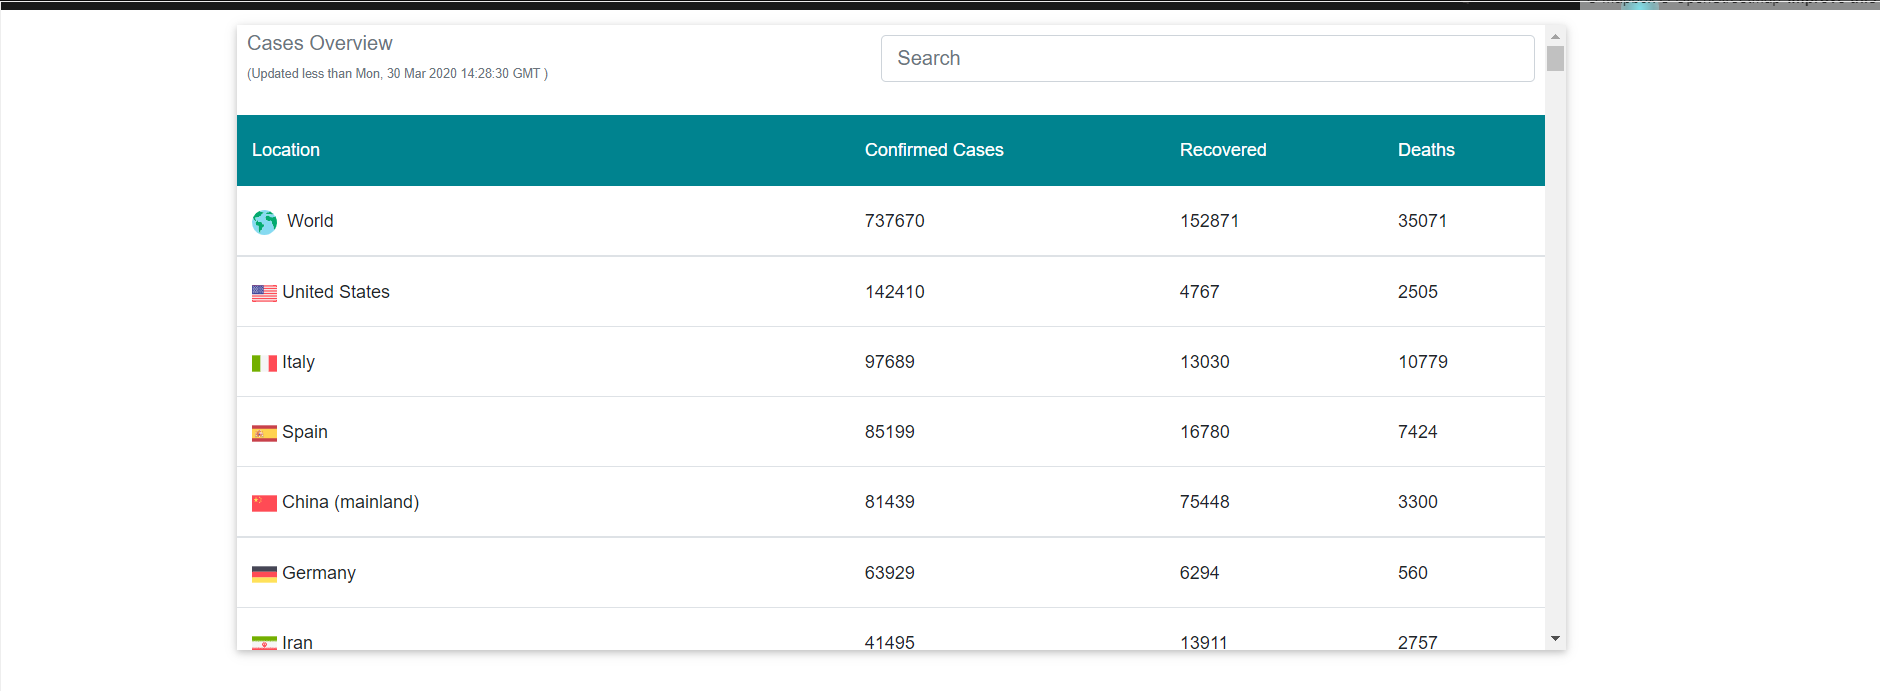This screenshot has height=691, width=1880.
Task: Click the Cases Overview heading
Action: (320, 43)
